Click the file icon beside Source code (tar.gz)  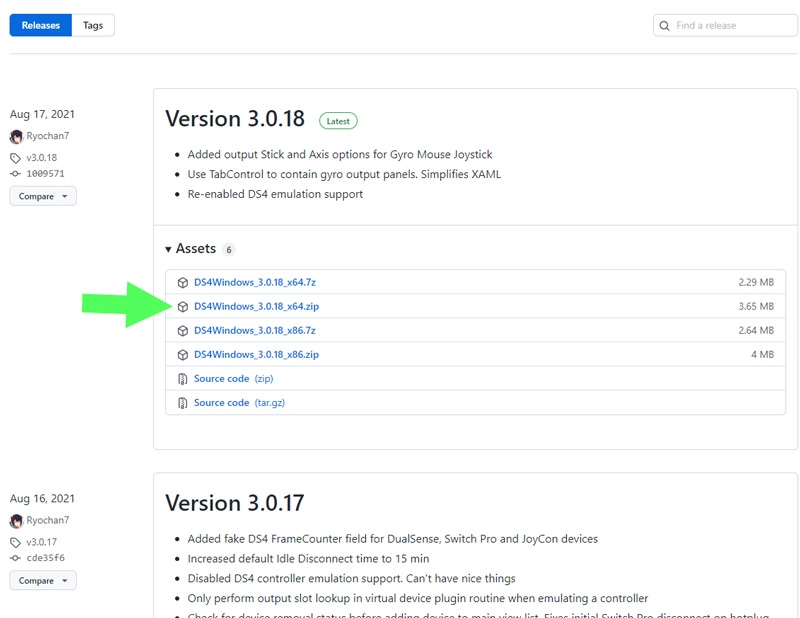pos(183,403)
